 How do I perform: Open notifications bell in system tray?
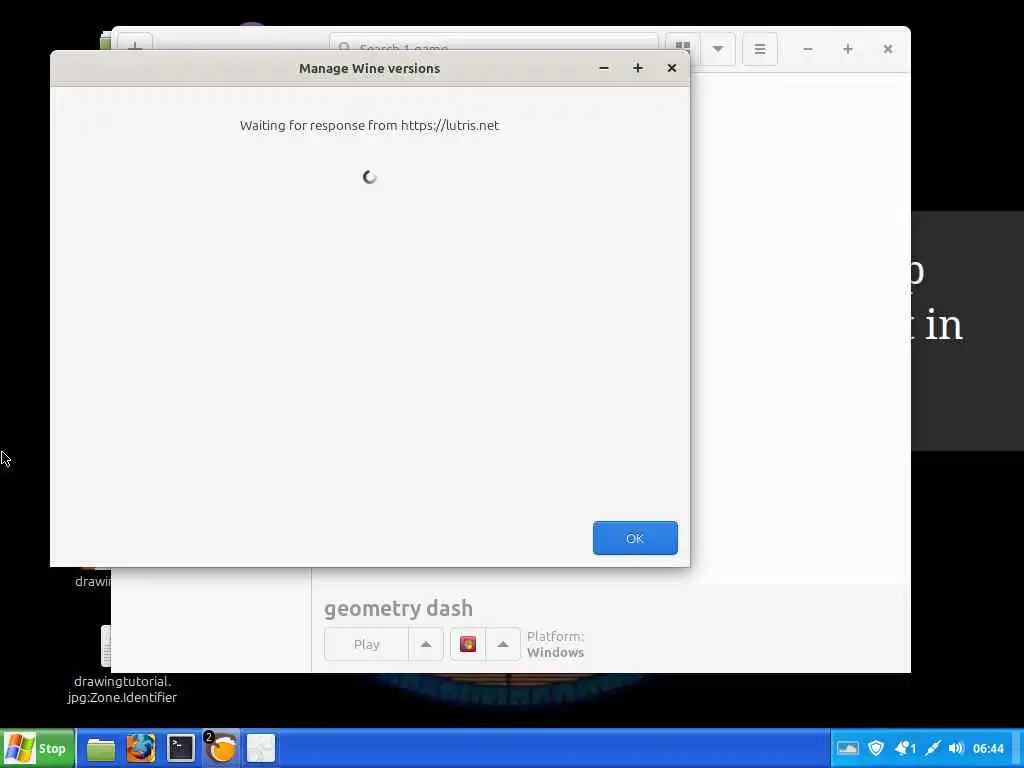tap(904, 748)
